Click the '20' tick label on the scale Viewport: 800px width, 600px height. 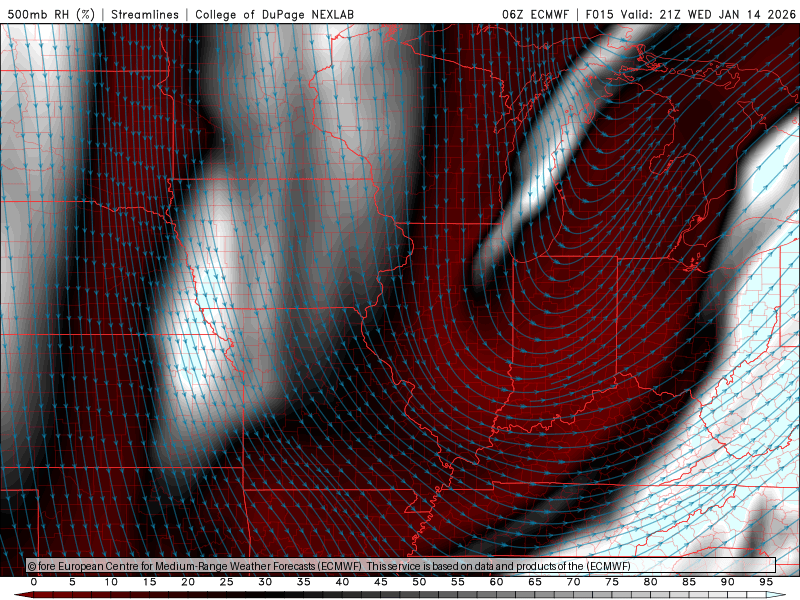coord(188,582)
